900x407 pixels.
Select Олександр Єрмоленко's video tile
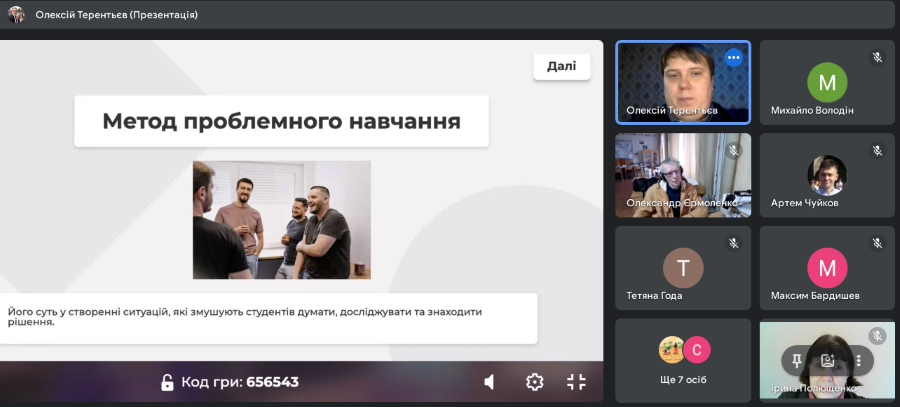(x=682, y=175)
